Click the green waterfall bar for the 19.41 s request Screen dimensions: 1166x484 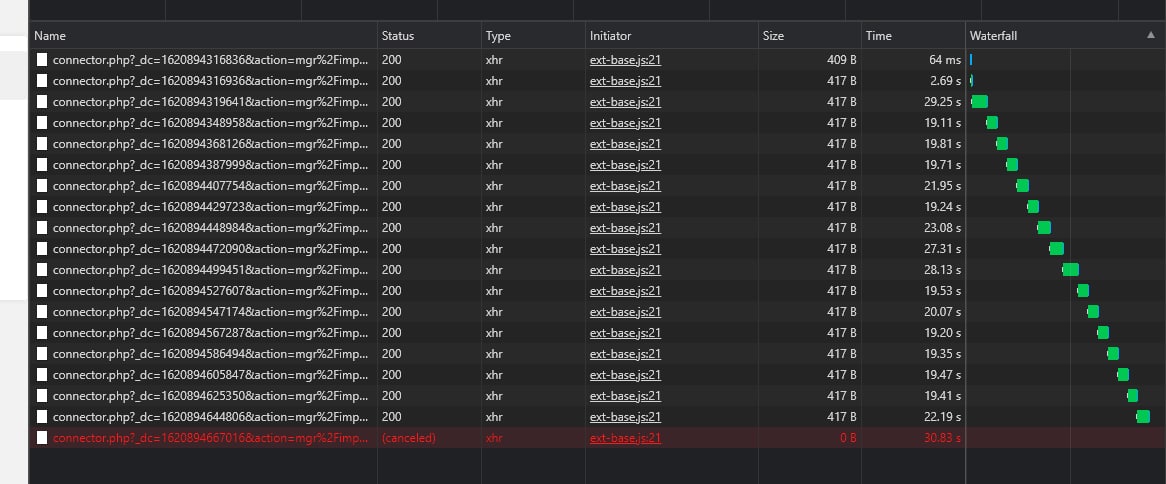1133,396
